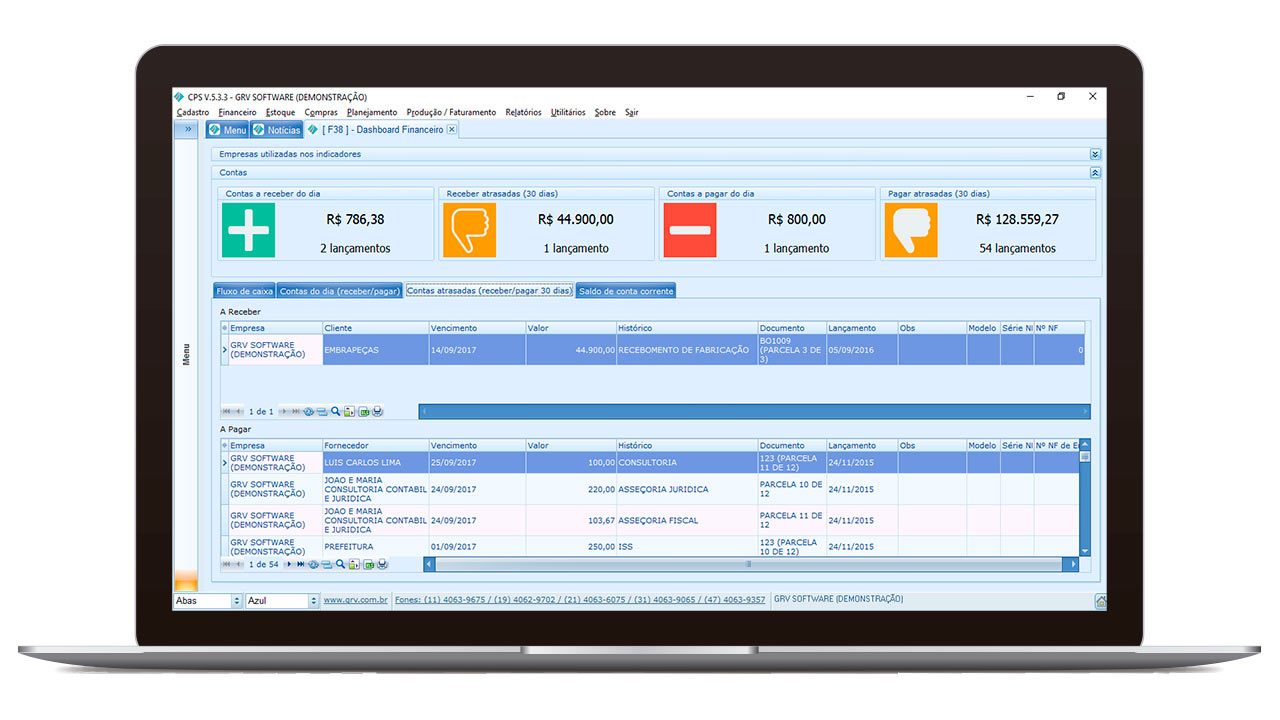1280x720 pixels.
Task: Collapse the Contas section
Action: point(1095,172)
